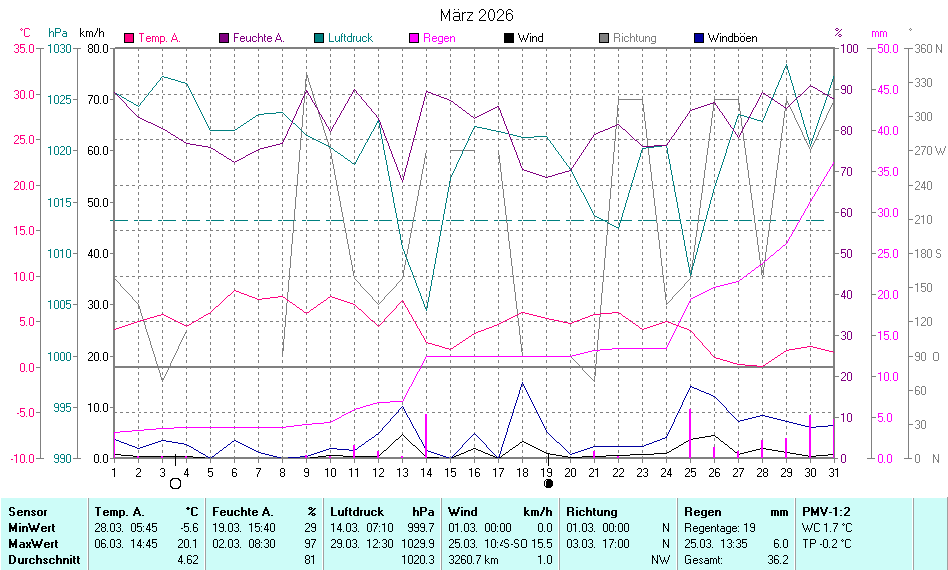Select the 'Sensor' header in the table
Viewport: 948px width, 570px height.
tap(27, 512)
